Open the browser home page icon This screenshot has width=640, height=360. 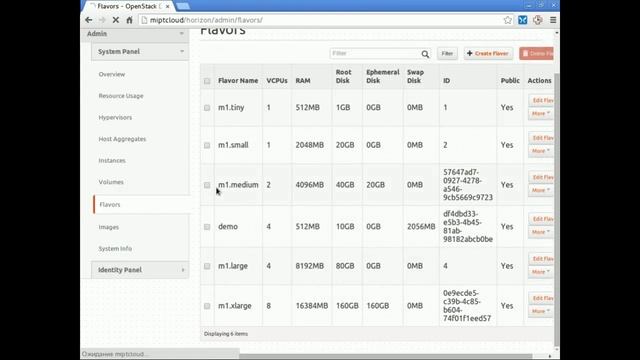tap(129, 20)
